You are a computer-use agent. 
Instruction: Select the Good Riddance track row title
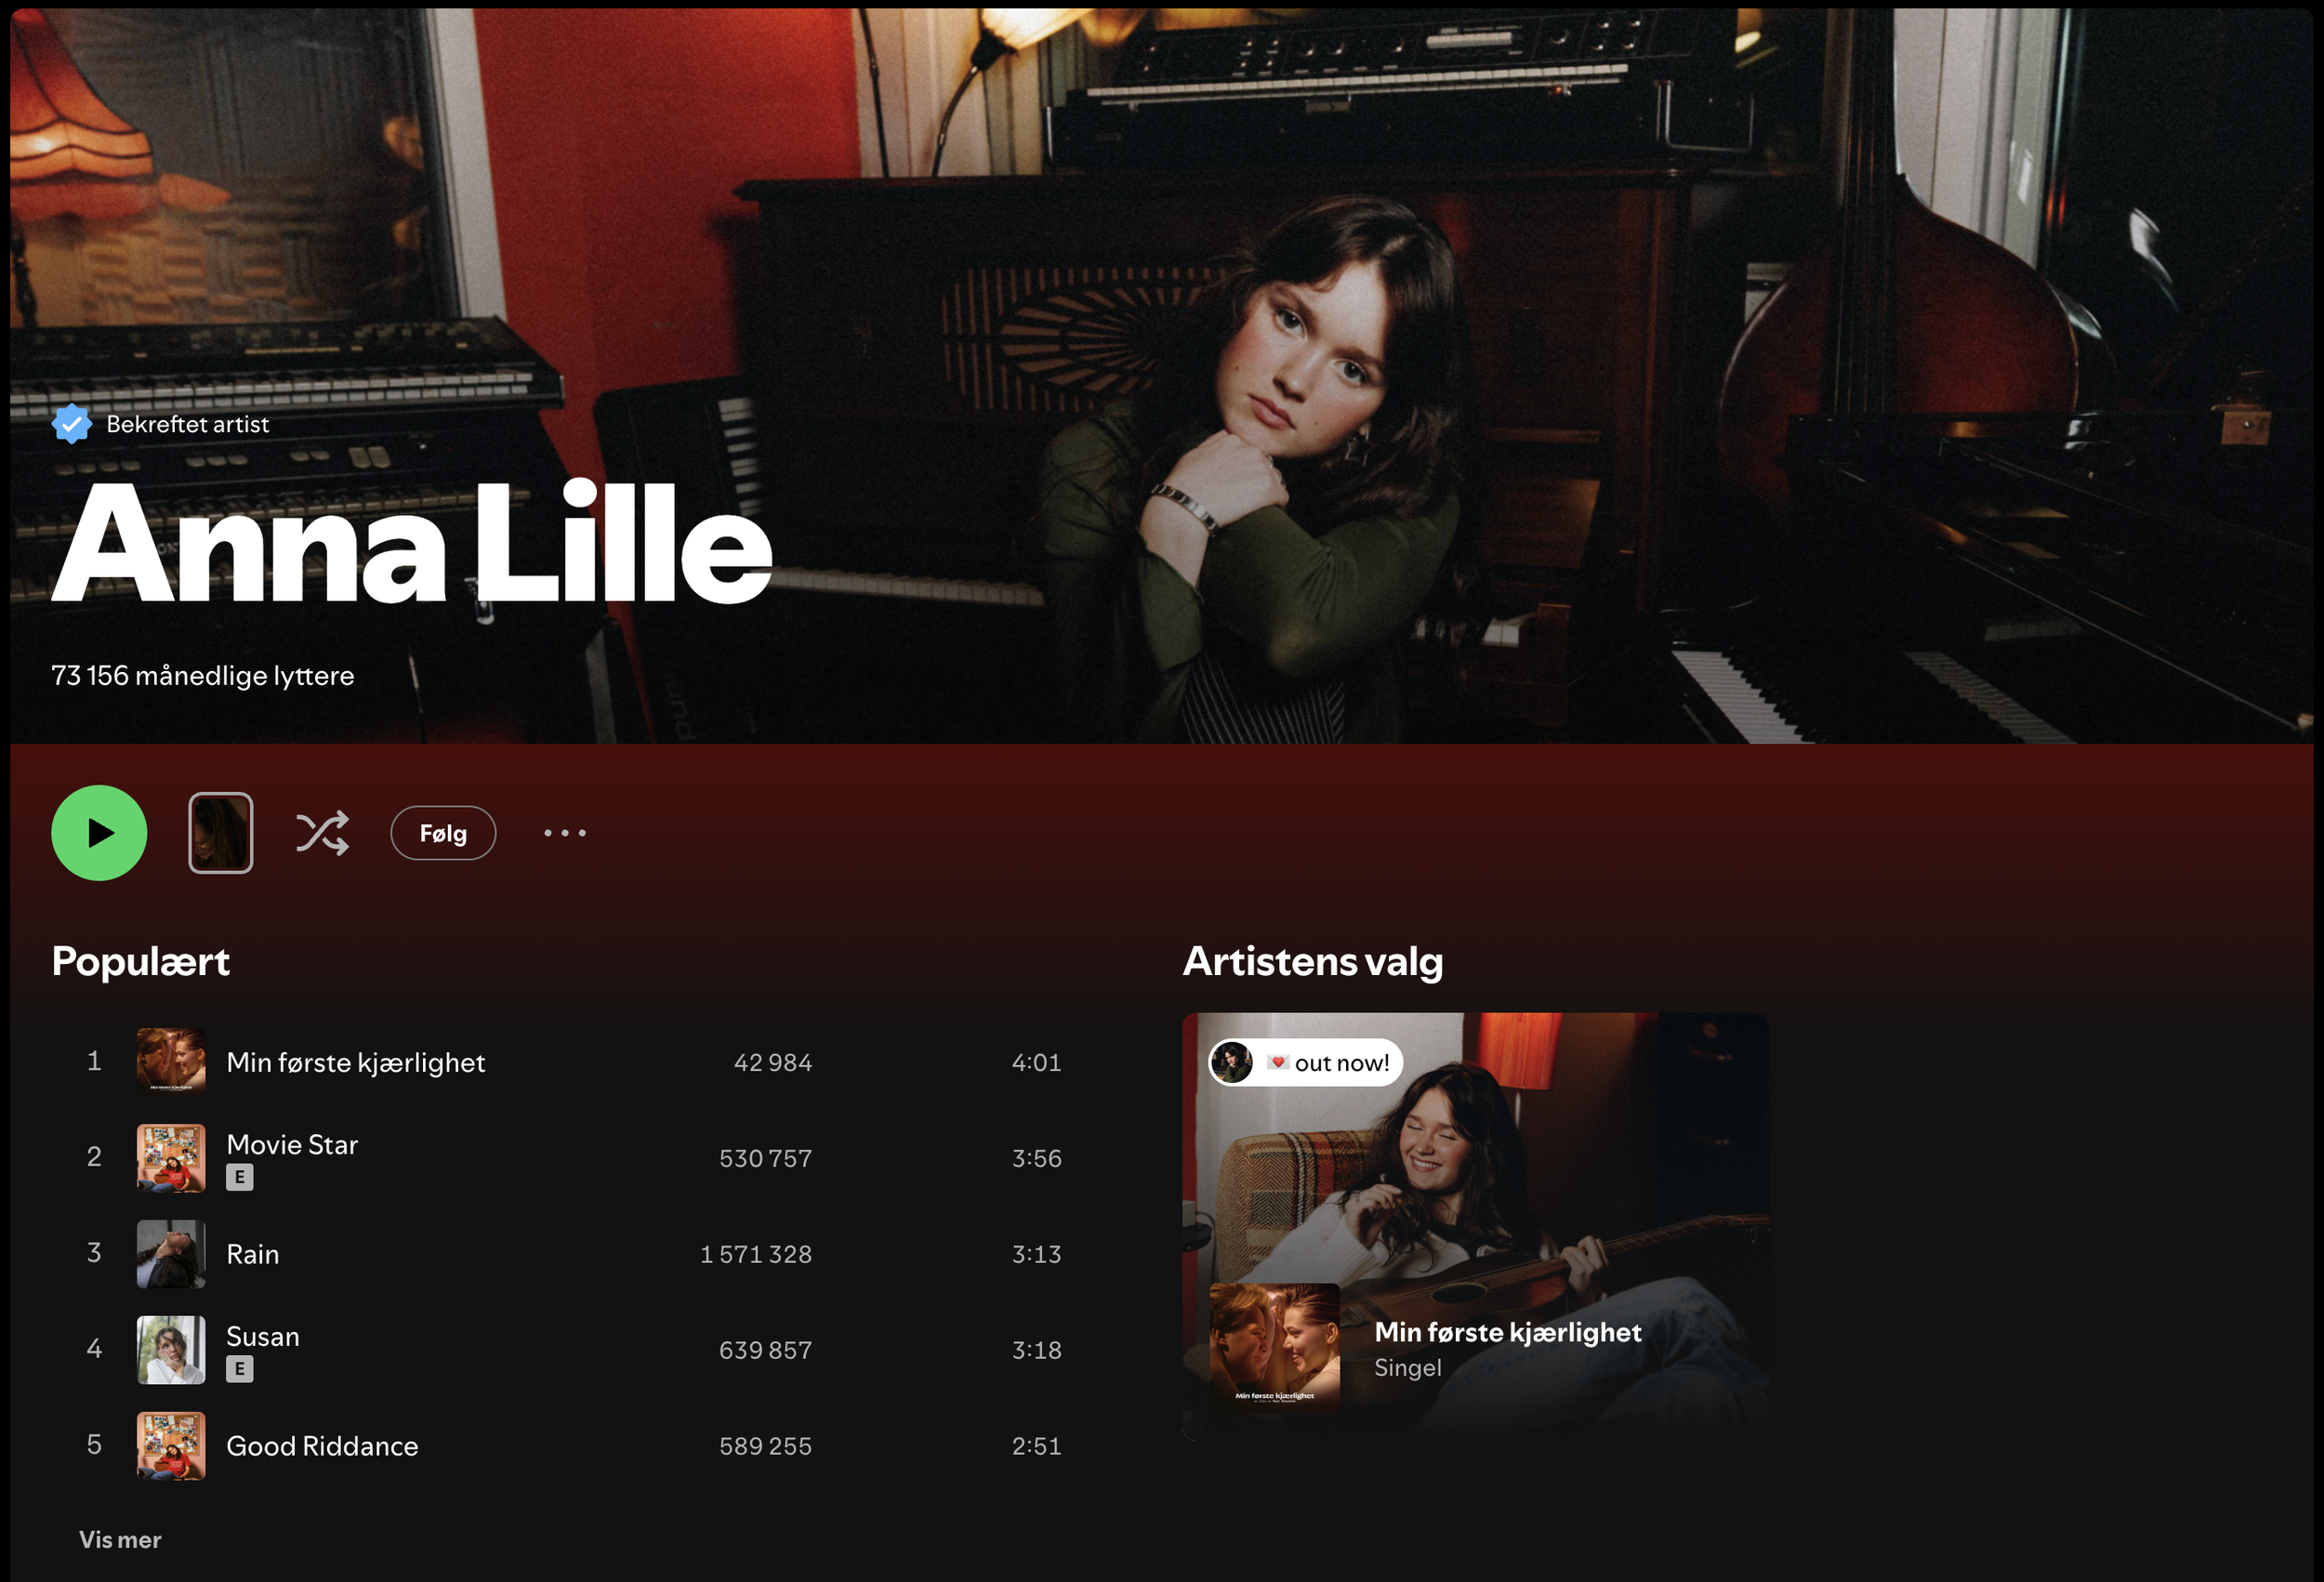click(x=322, y=1446)
